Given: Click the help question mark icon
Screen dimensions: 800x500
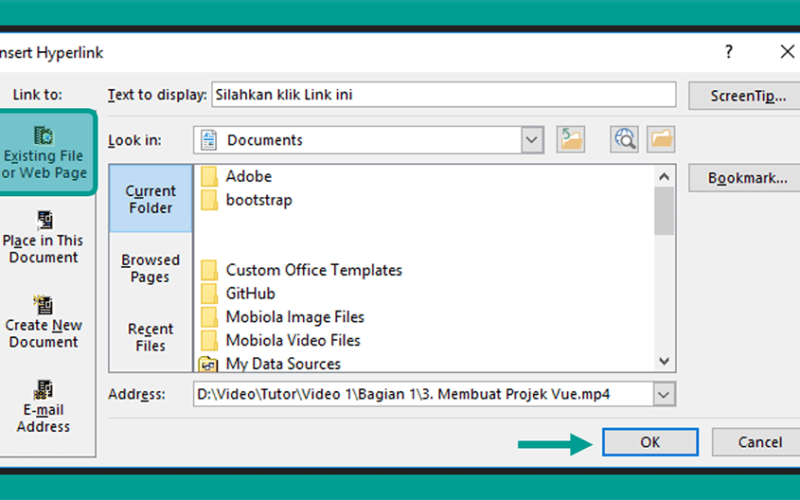Looking at the screenshot, I should tap(729, 52).
